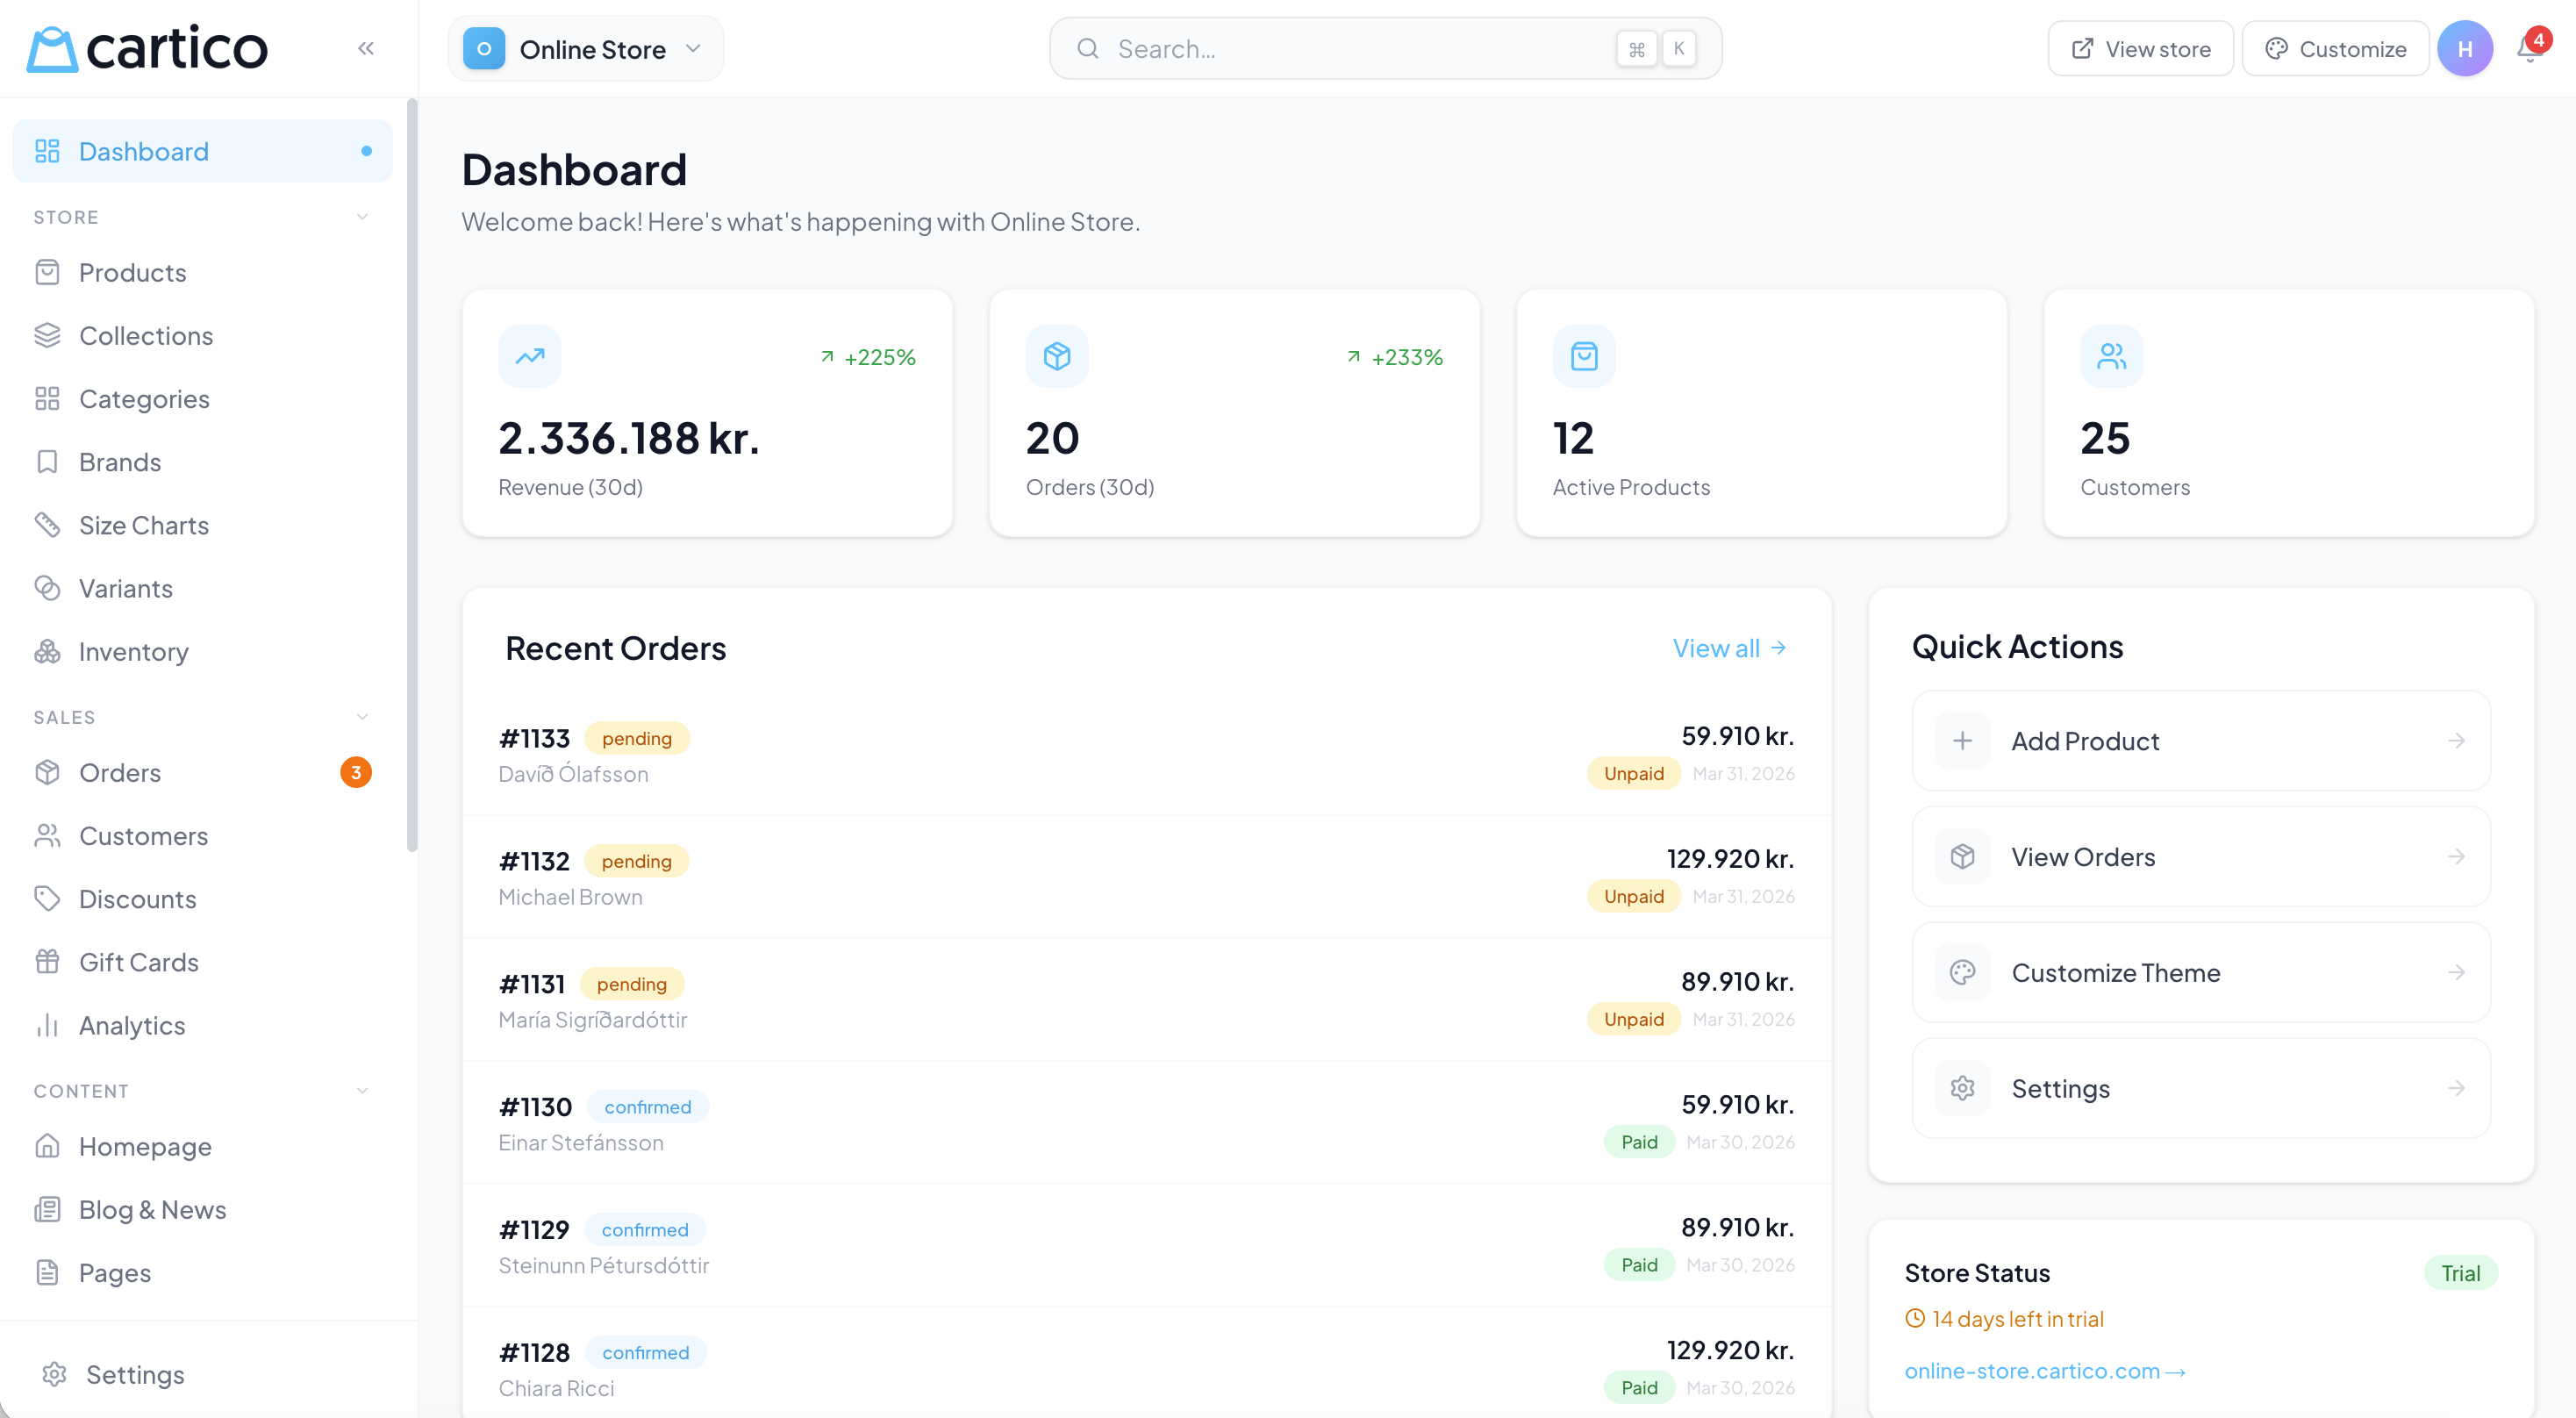The width and height of the screenshot is (2576, 1418).
Task: Select the Products icon in the sidebar
Action: pos(48,272)
